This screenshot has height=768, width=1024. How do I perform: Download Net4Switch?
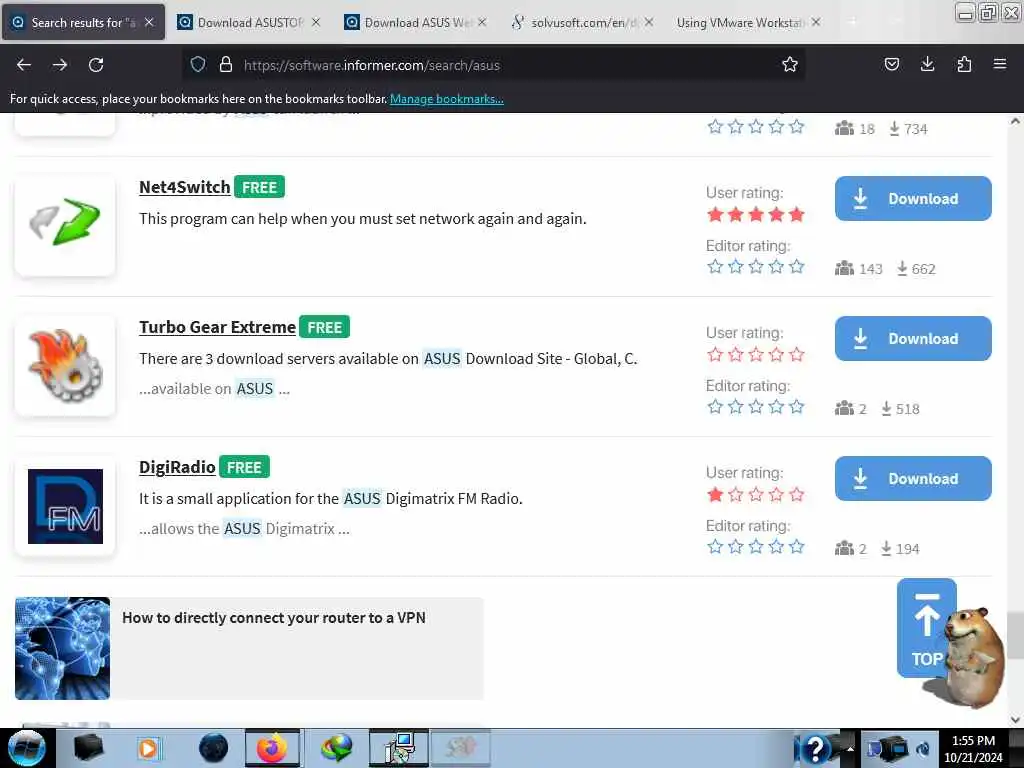(x=913, y=199)
